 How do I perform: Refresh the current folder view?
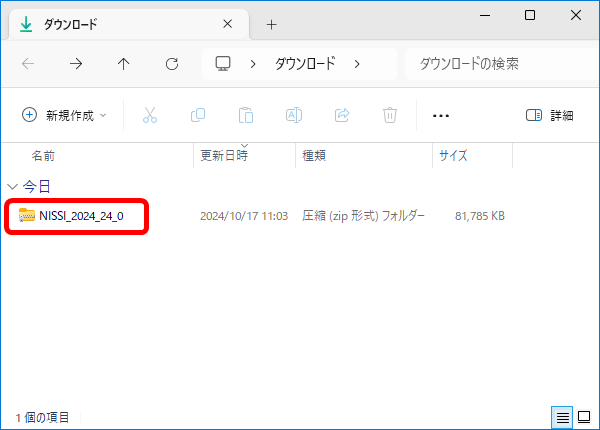tap(171, 64)
